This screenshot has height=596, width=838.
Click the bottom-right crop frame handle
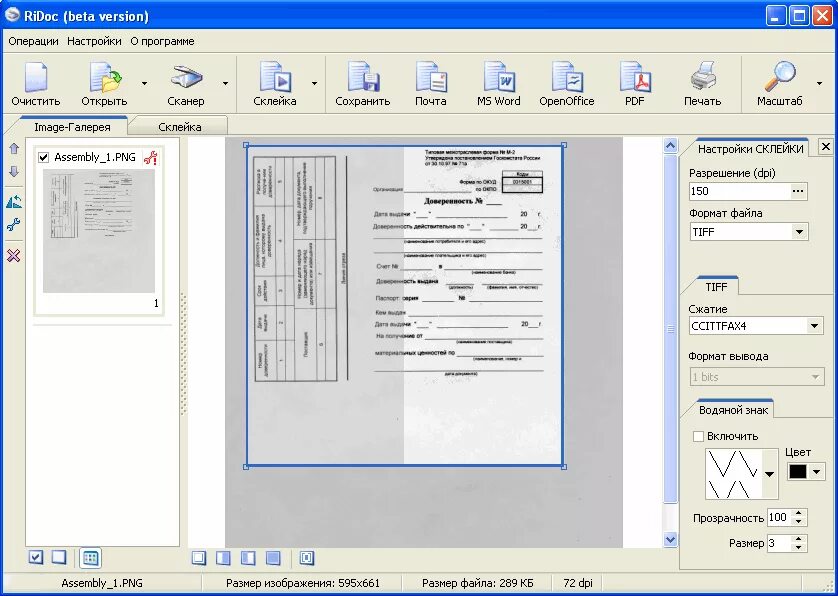point(564,467)
